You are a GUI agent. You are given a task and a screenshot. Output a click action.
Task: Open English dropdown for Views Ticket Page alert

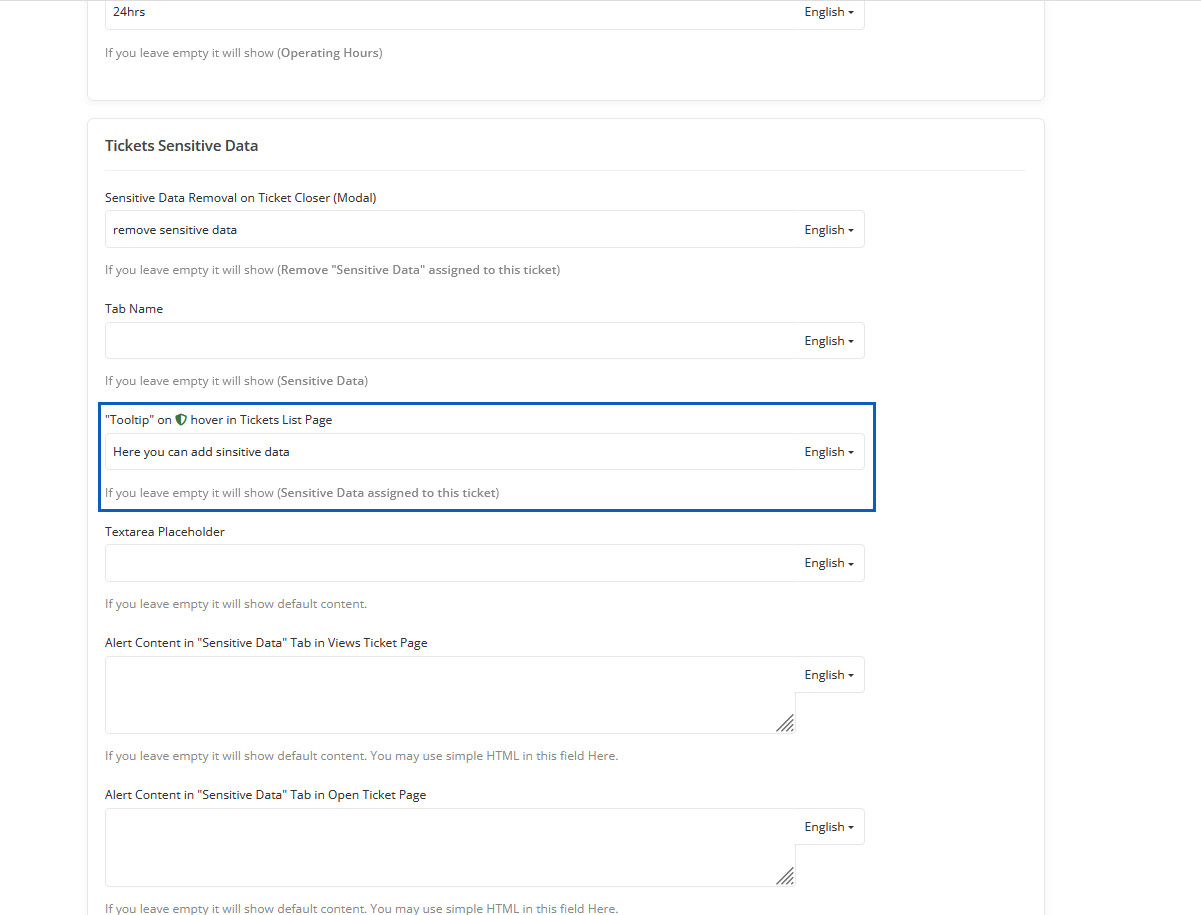coord(829,675)
